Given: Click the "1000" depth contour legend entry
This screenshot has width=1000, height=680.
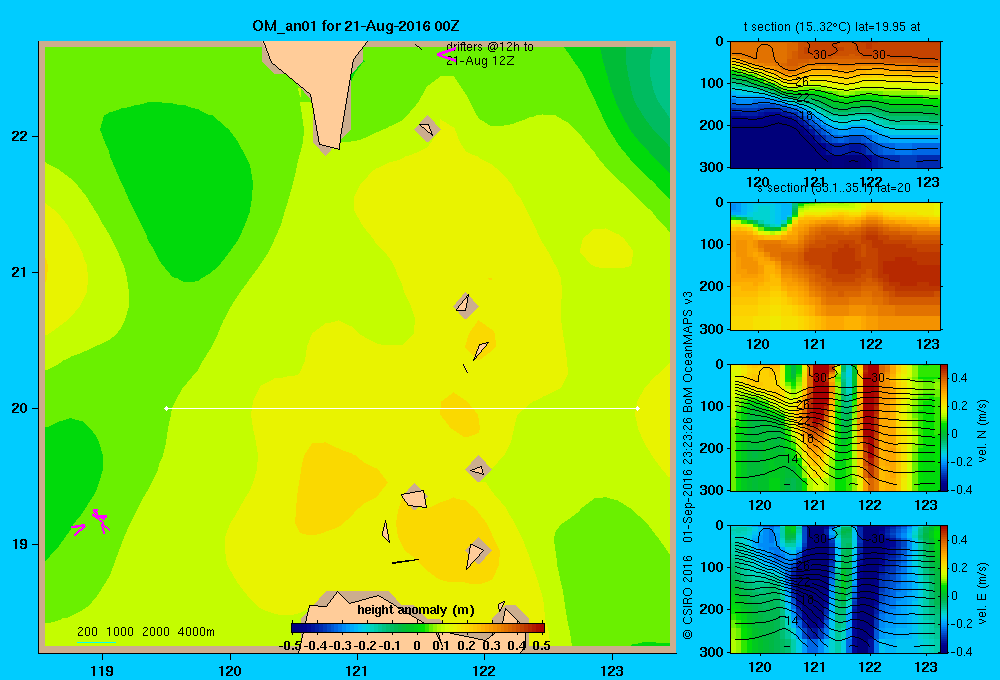Looking at the screenshot, I should (x=120, y=632).
